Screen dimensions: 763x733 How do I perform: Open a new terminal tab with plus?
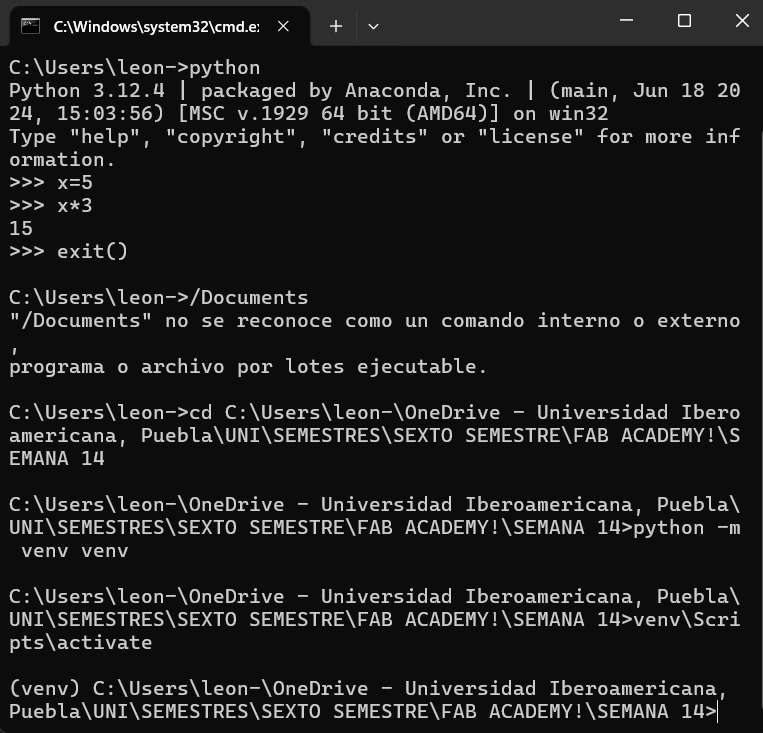pos(336,26)
